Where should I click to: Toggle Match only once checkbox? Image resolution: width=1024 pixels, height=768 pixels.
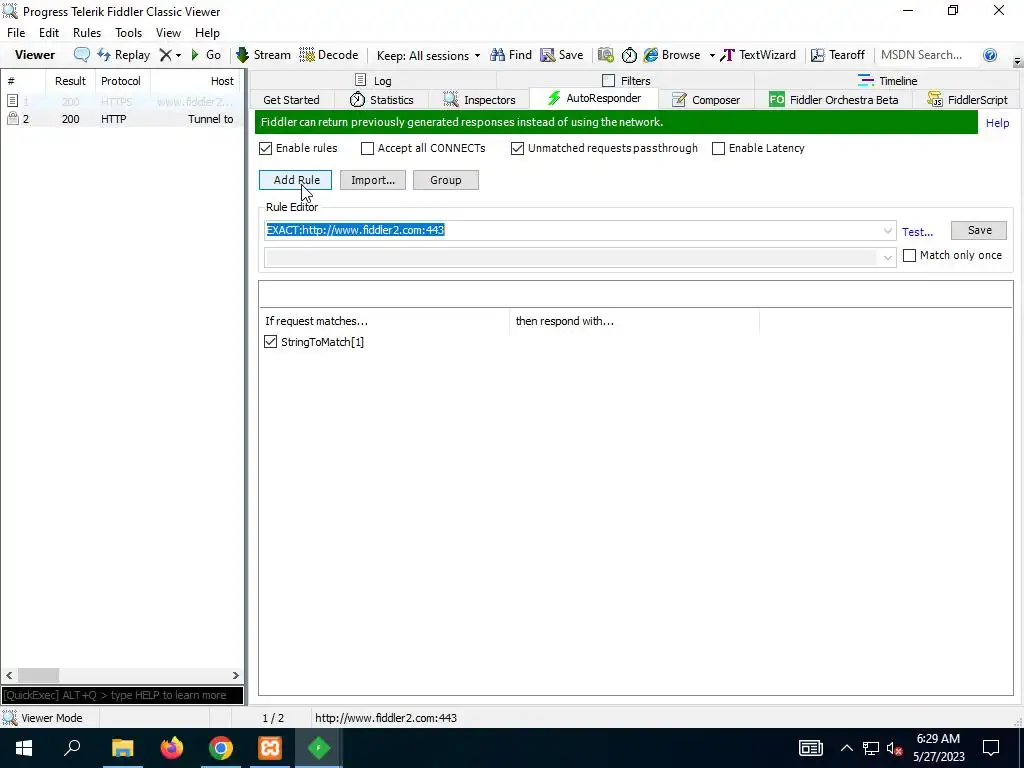[x=909, y=255]
